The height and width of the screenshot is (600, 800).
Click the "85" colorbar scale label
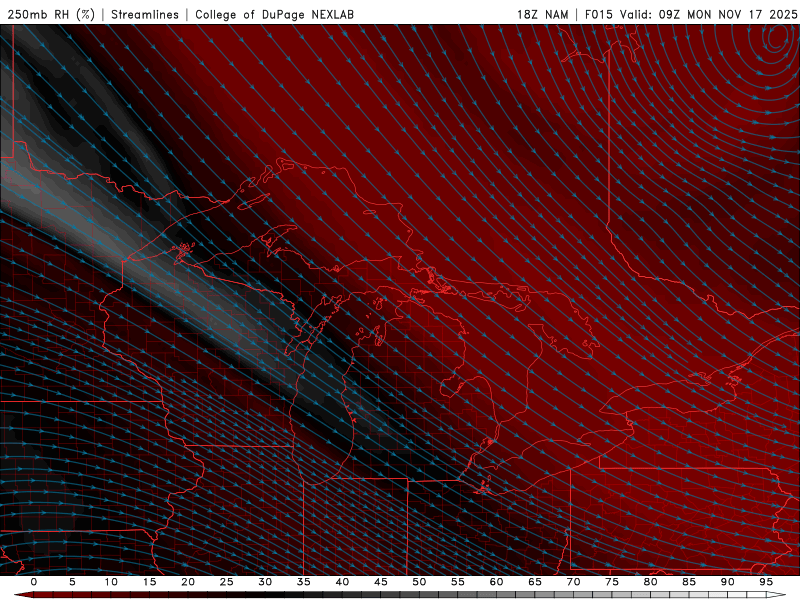click(689, 582)
